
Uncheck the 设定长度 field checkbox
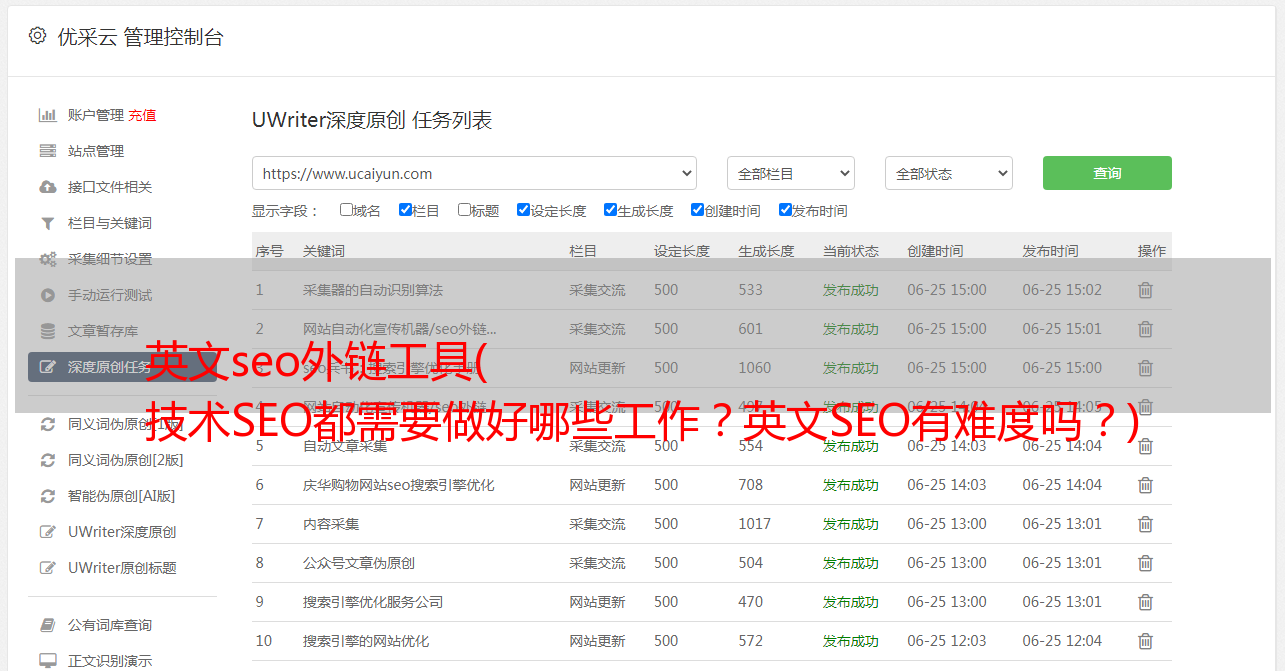pyautogui.click(x=523, y=210)
